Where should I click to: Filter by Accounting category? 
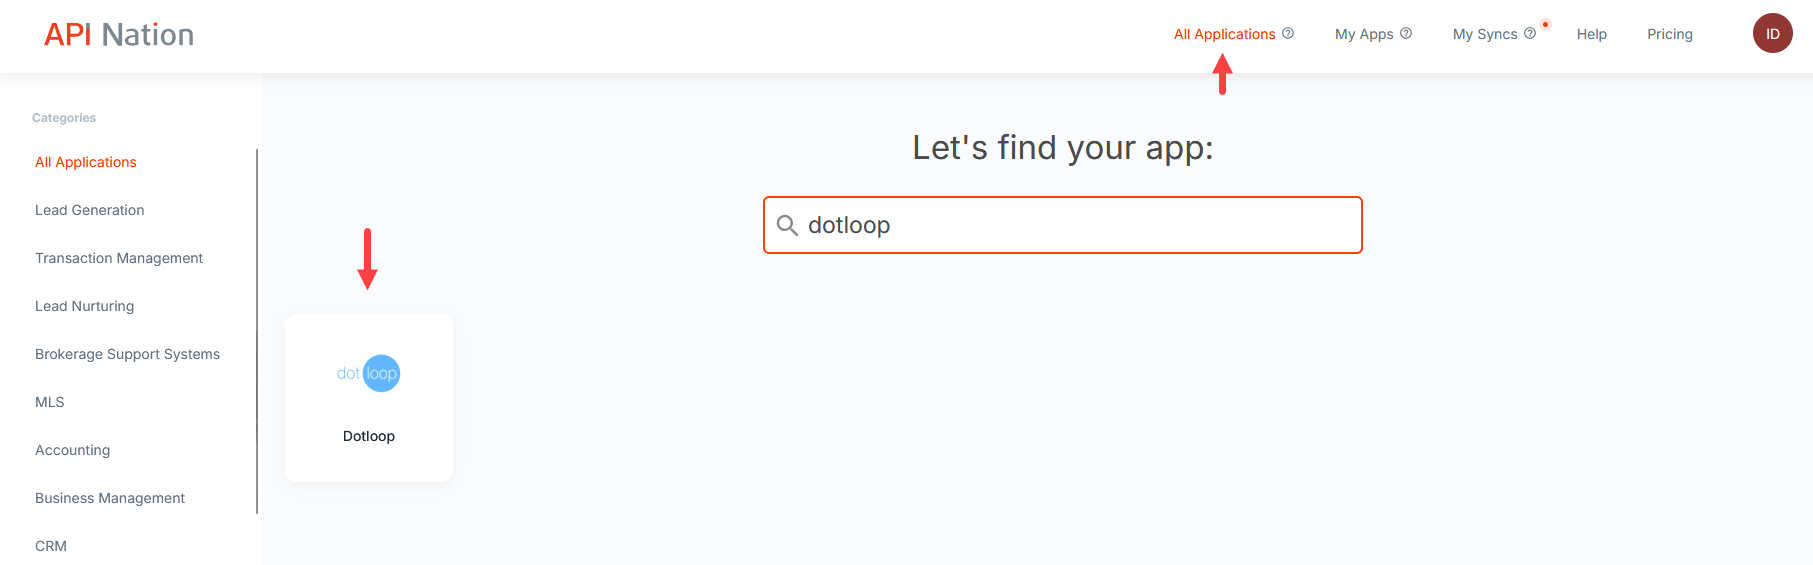point(73,450)
